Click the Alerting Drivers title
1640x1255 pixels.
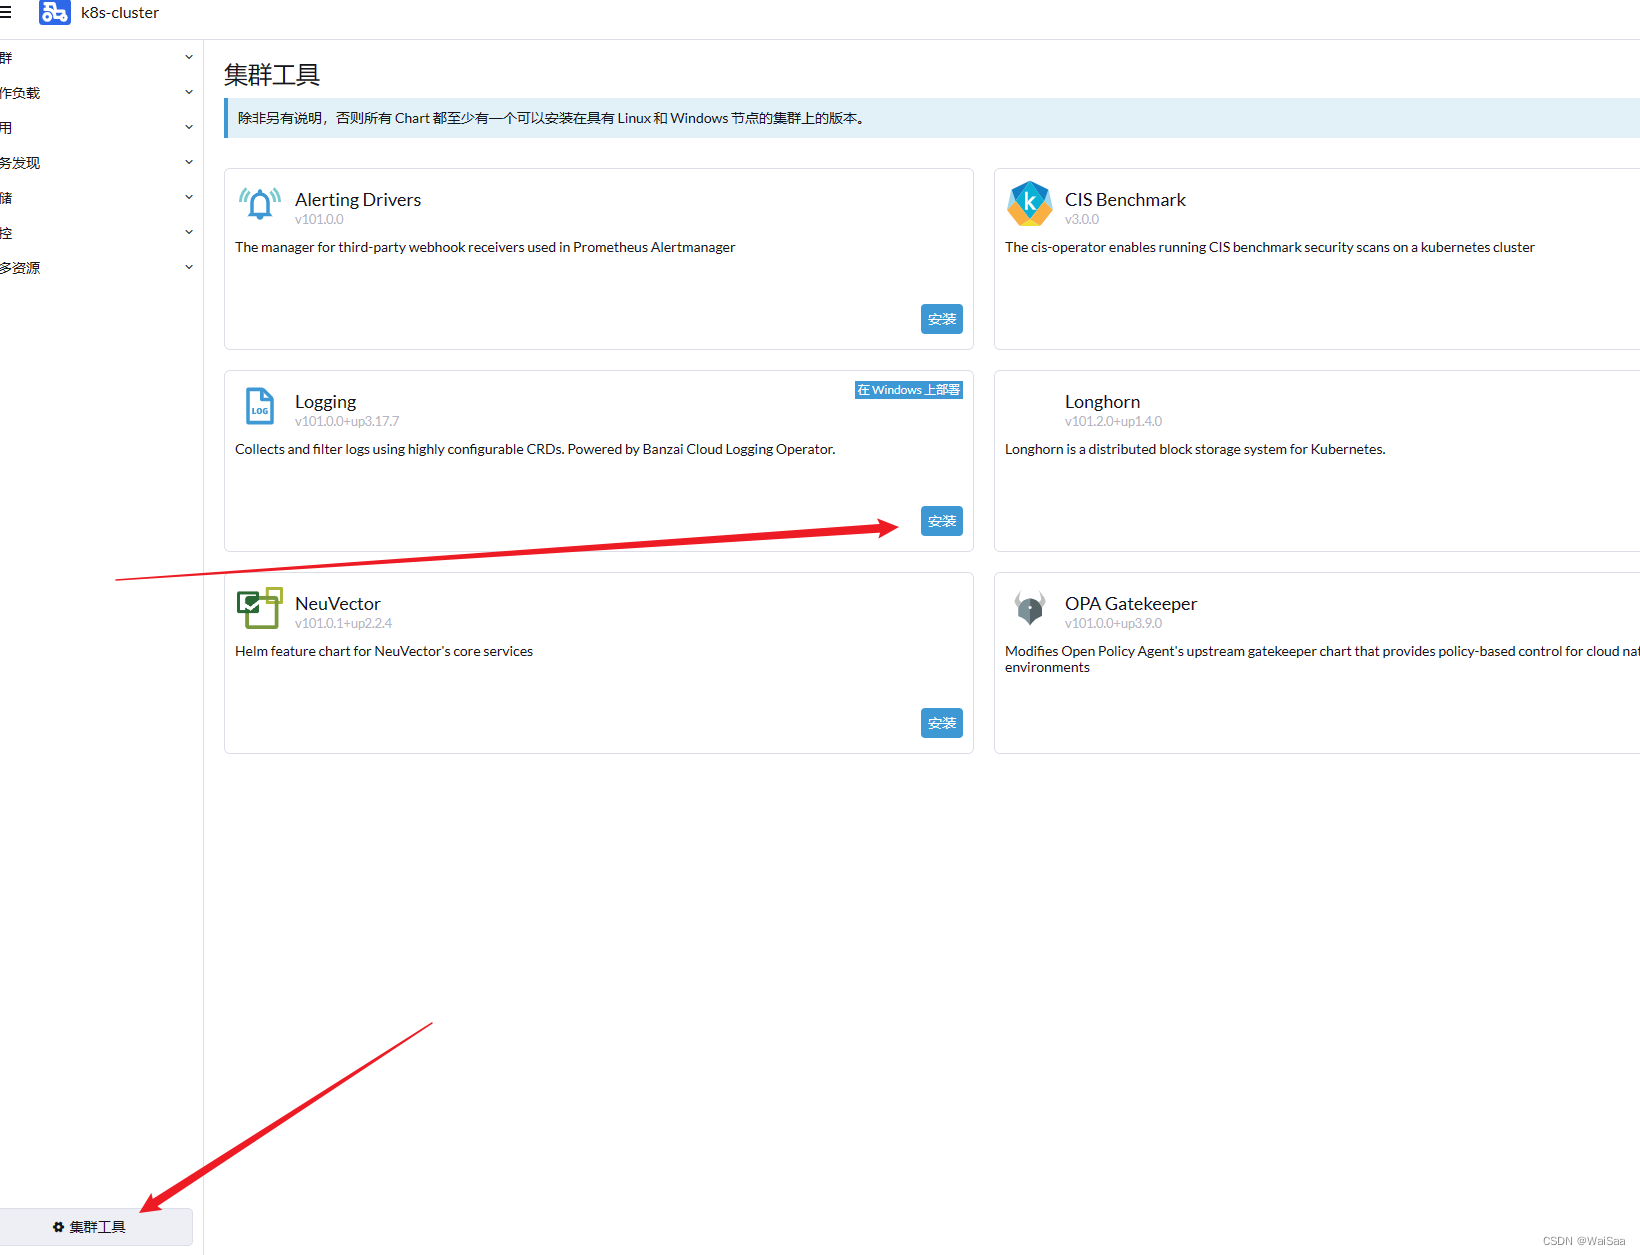click(358, 200)
